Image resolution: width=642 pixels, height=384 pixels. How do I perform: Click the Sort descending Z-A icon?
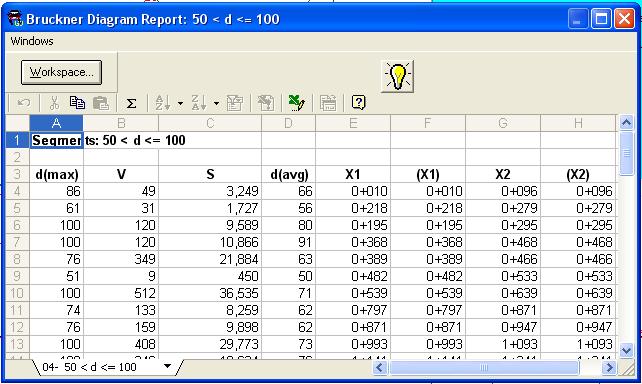(199, 103)
